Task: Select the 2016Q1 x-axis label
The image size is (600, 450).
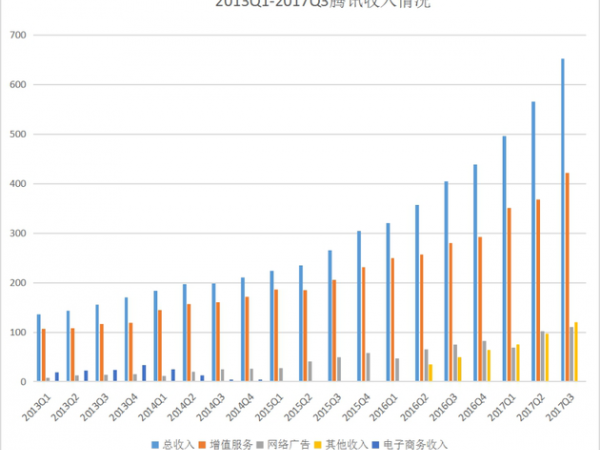Action: 386,407
